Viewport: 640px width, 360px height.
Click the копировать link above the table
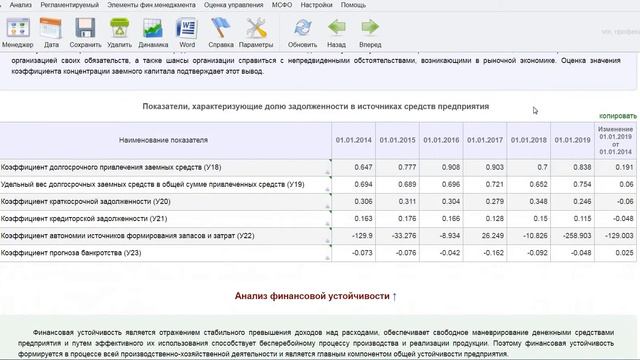[x=618, y=116]
